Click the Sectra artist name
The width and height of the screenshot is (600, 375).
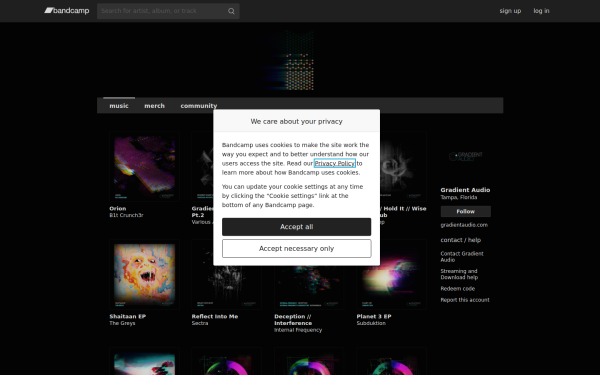[200, 323]
